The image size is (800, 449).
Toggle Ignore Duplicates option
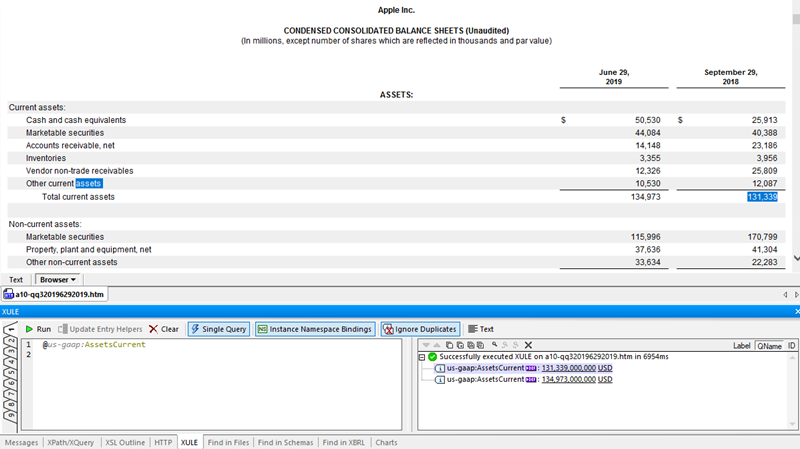pyautogui.click(x=419, y=329)
